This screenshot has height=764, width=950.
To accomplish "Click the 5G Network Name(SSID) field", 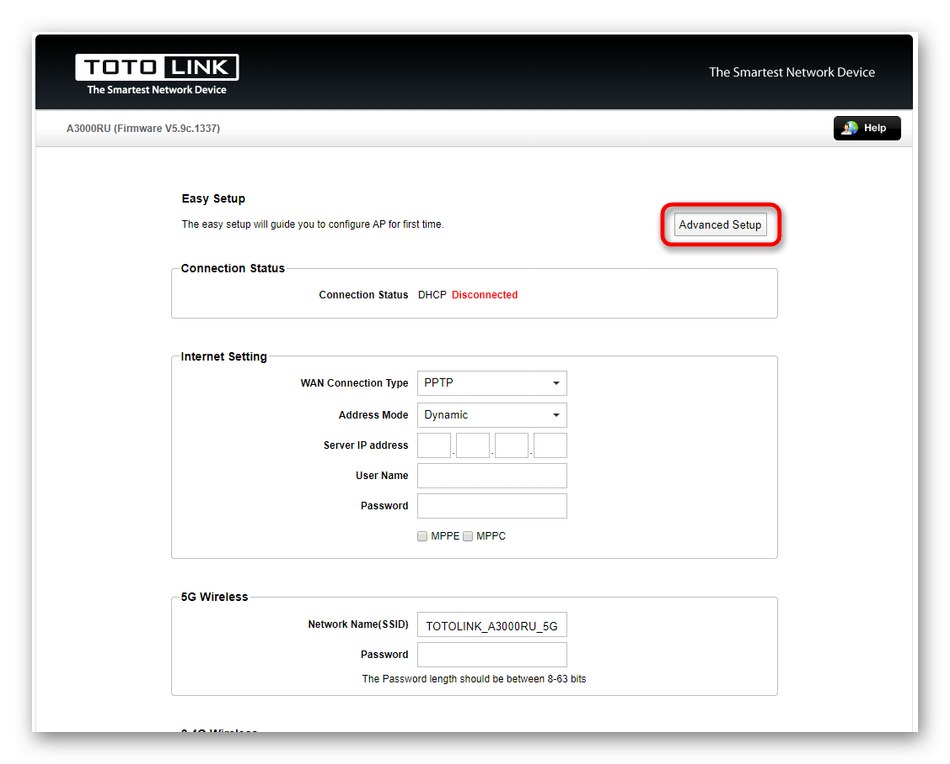I will tap(492, 625).
